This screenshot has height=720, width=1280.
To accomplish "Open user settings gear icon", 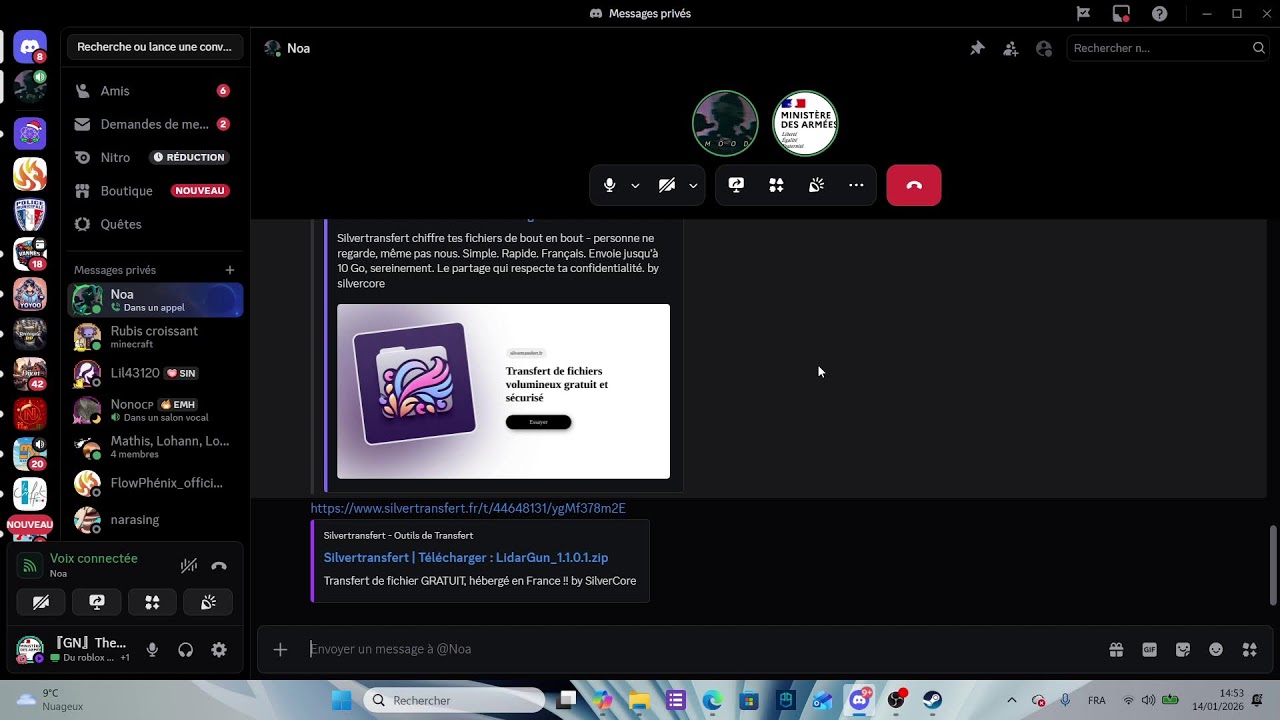I will (219, 650).
